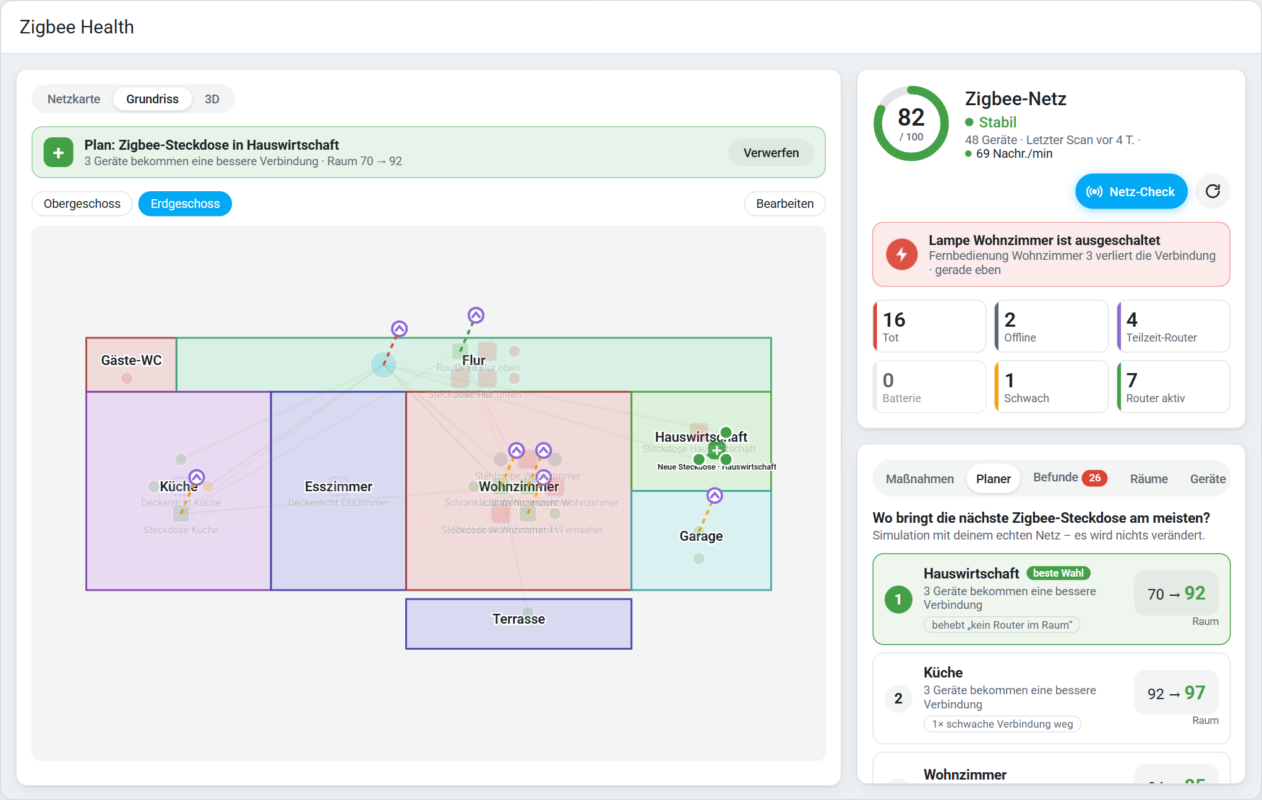The image size is (1262, 800).
Task: Select the Grundriss view tab
Action: point(152,99)
